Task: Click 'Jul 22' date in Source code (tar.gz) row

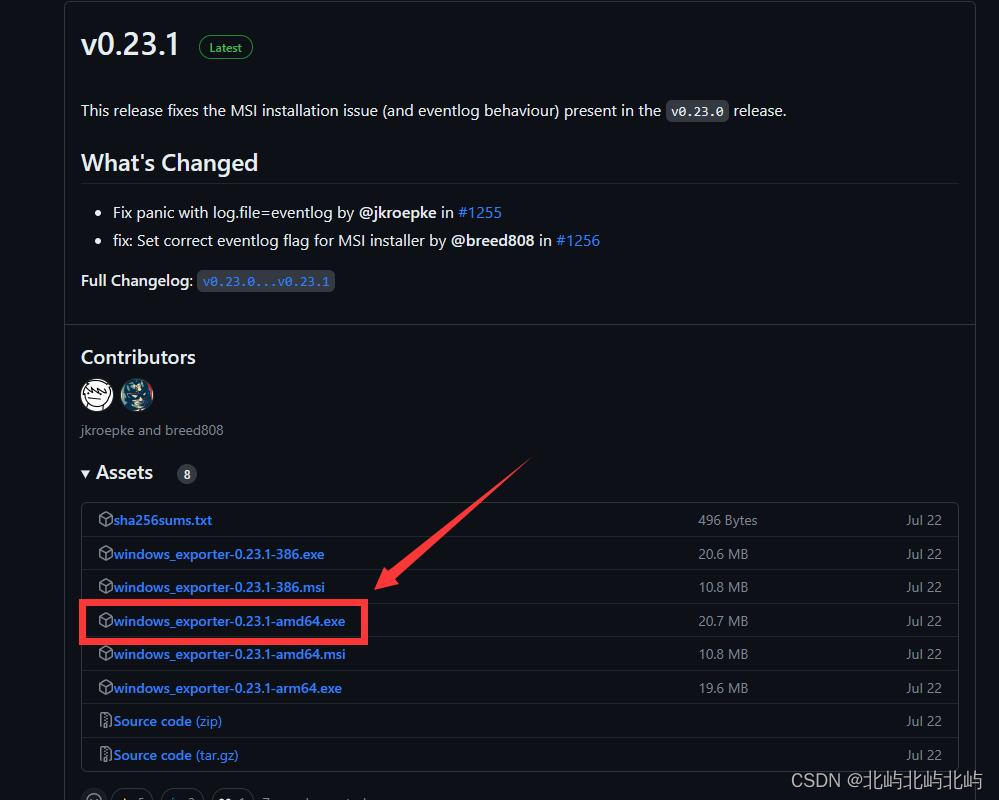Action: (924, 755)
